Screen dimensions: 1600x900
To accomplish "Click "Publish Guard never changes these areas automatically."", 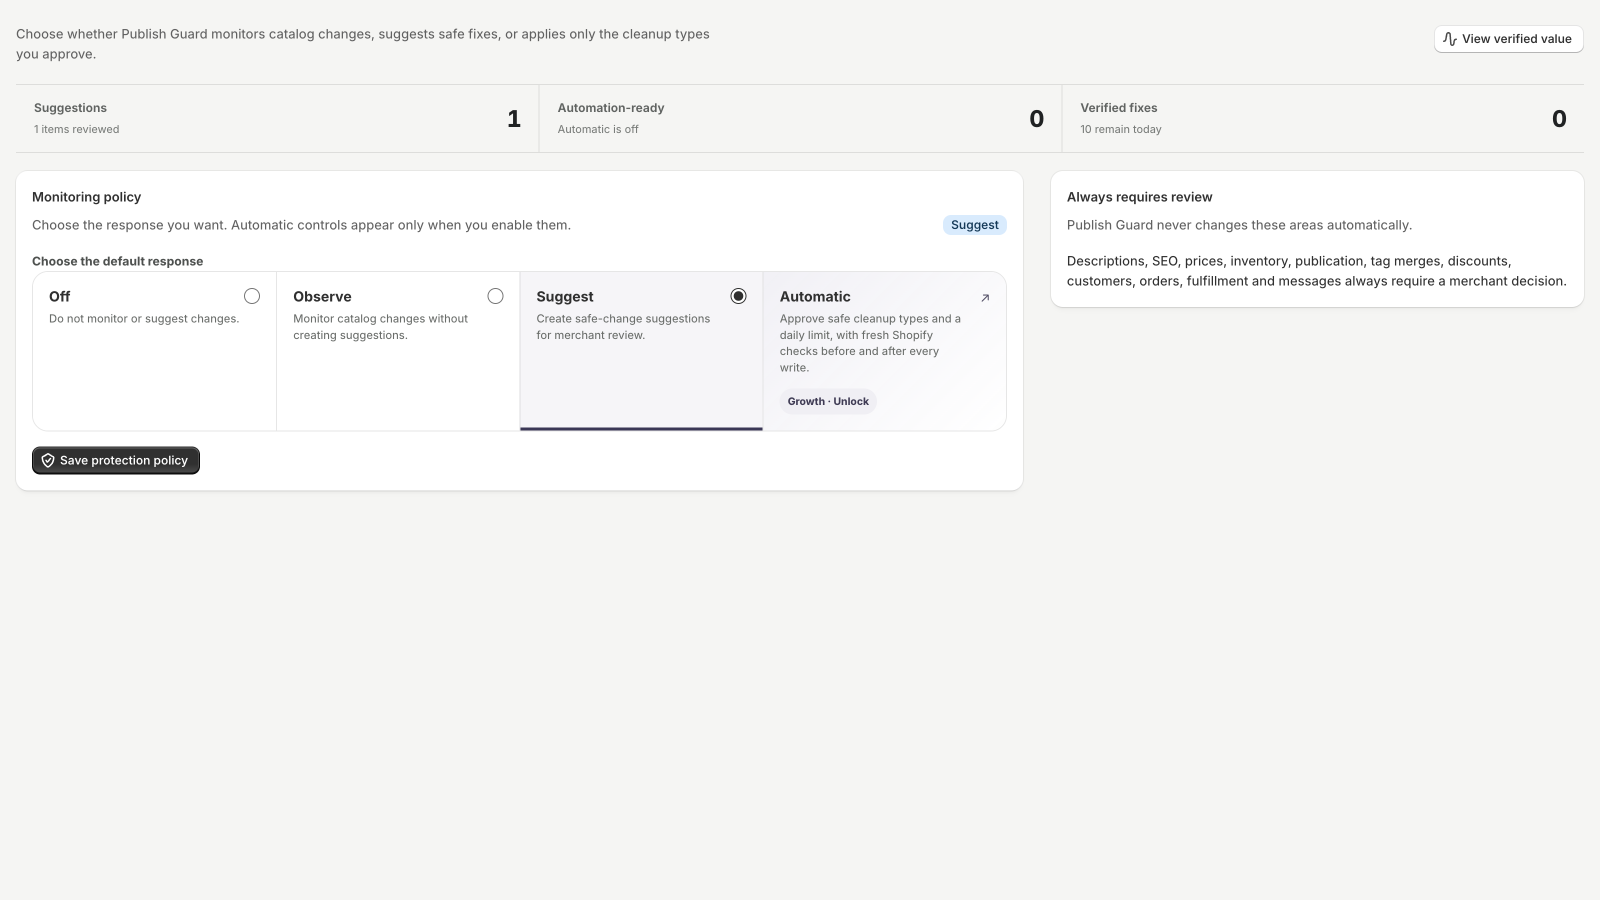I will coord(1240,225).
